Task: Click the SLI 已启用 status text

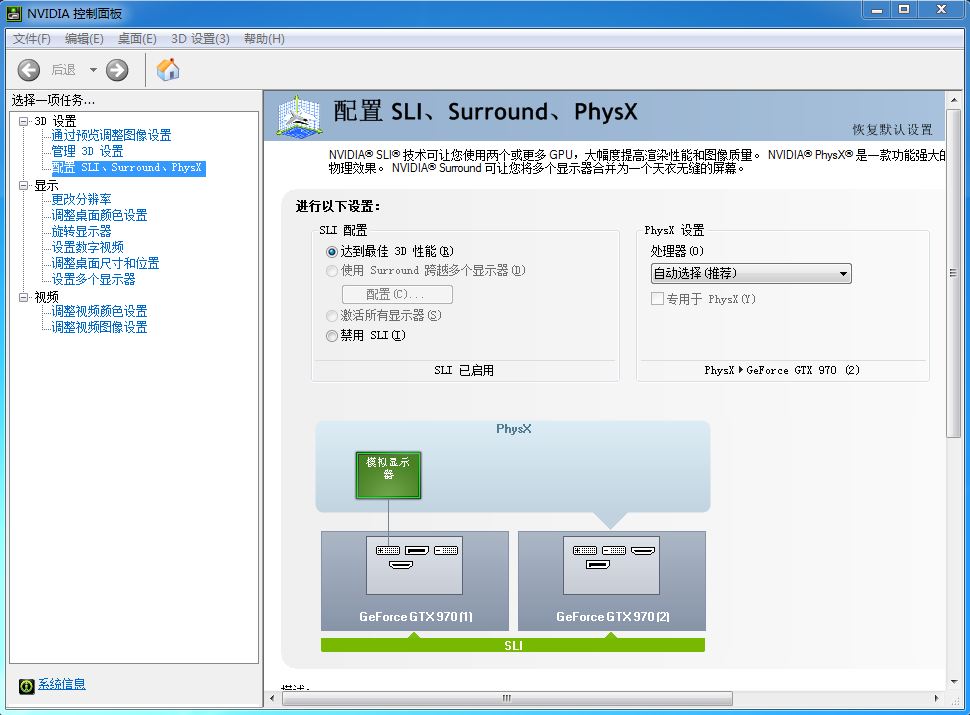Action: pos(464,370)
